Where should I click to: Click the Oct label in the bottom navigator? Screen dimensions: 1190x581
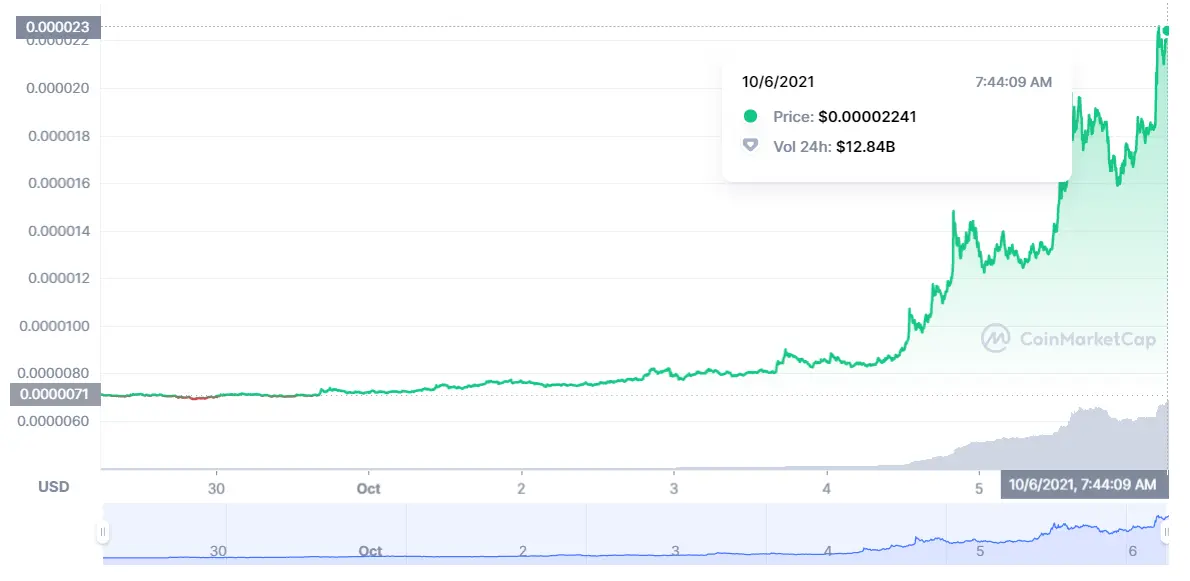pos(368,551)
